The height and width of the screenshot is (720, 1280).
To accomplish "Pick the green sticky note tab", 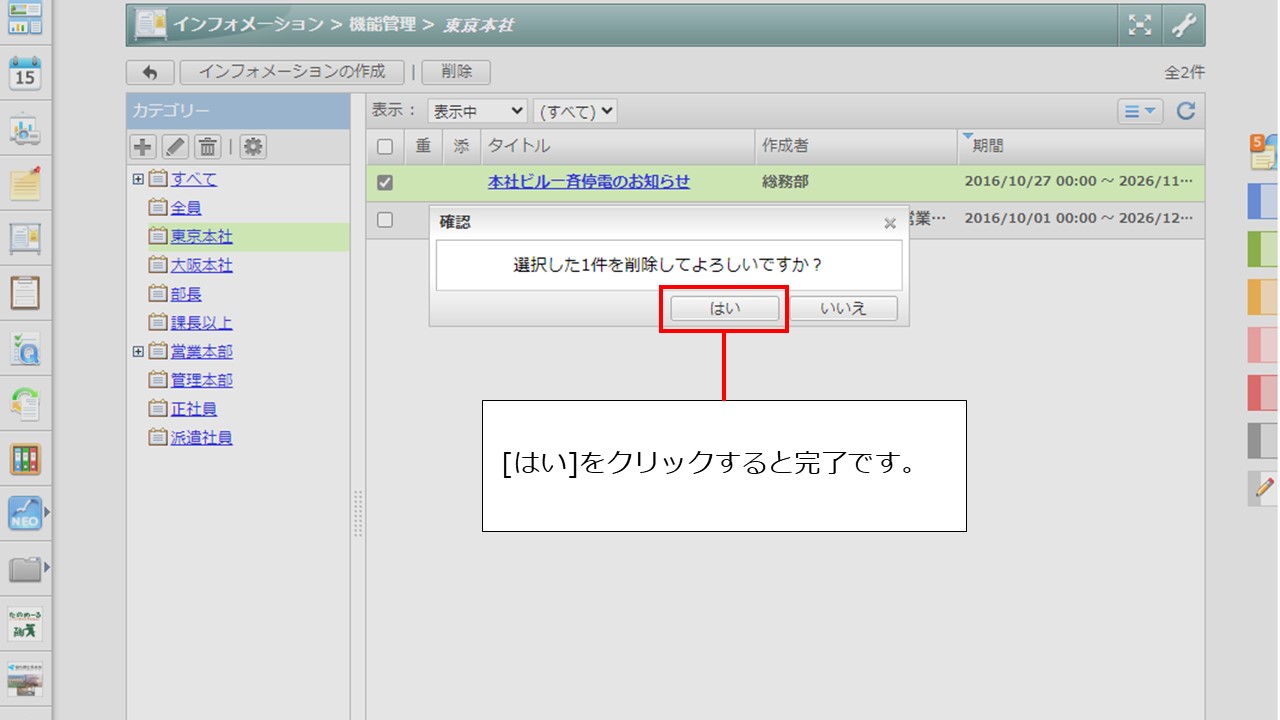I will (x=1264, y=248).
